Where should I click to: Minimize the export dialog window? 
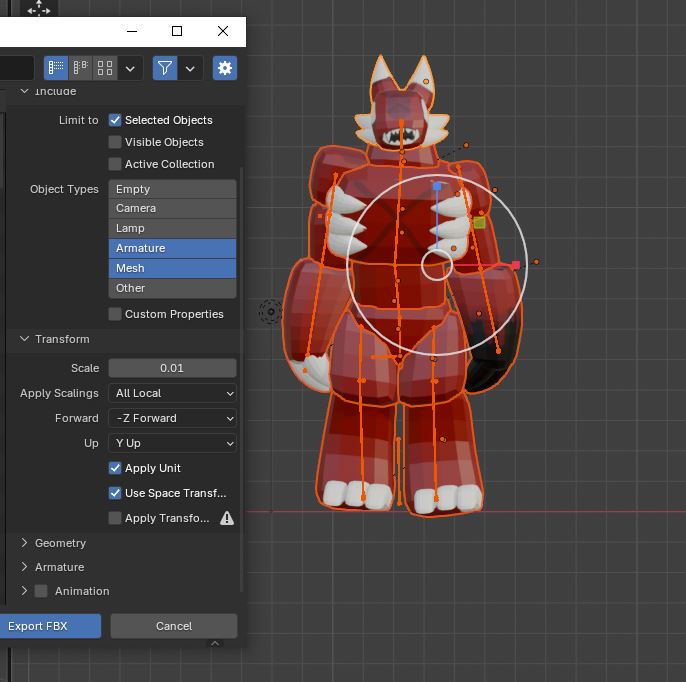tap(132, 31)
